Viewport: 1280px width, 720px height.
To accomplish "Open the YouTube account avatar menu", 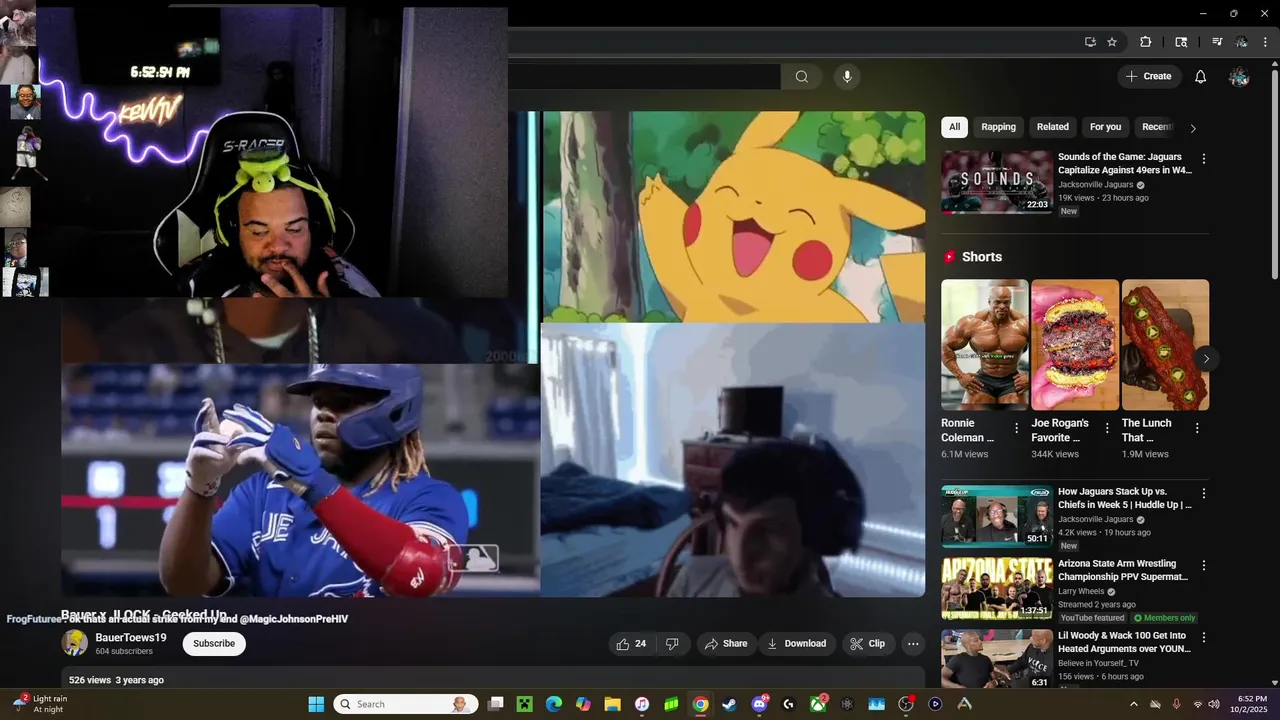I will 1239,77.
